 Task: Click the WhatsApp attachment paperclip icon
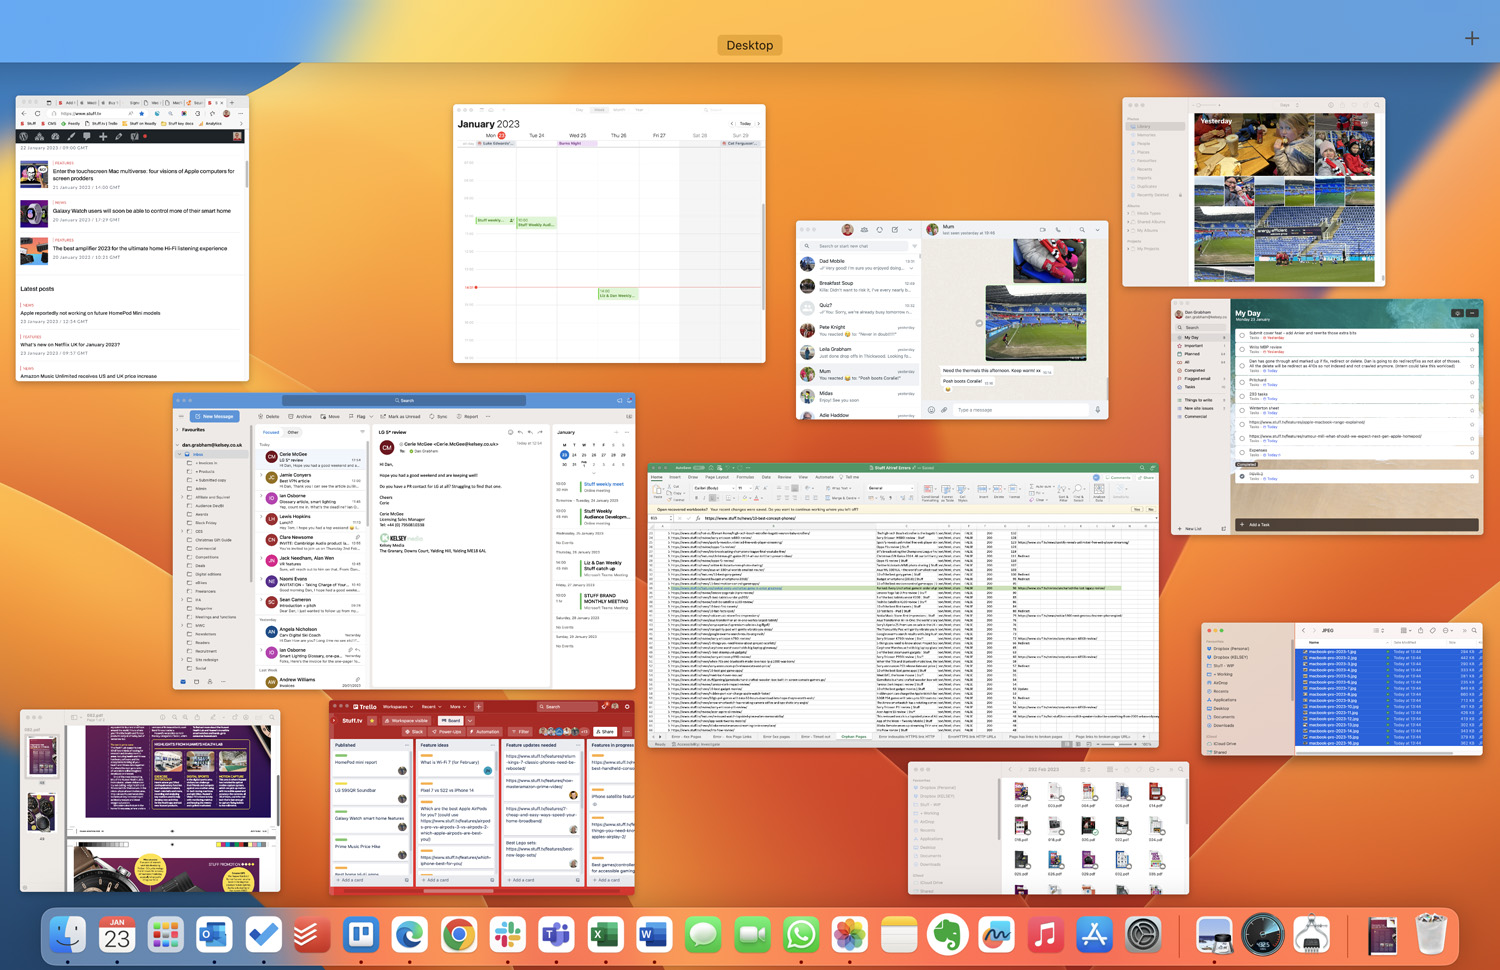point(944,410)
